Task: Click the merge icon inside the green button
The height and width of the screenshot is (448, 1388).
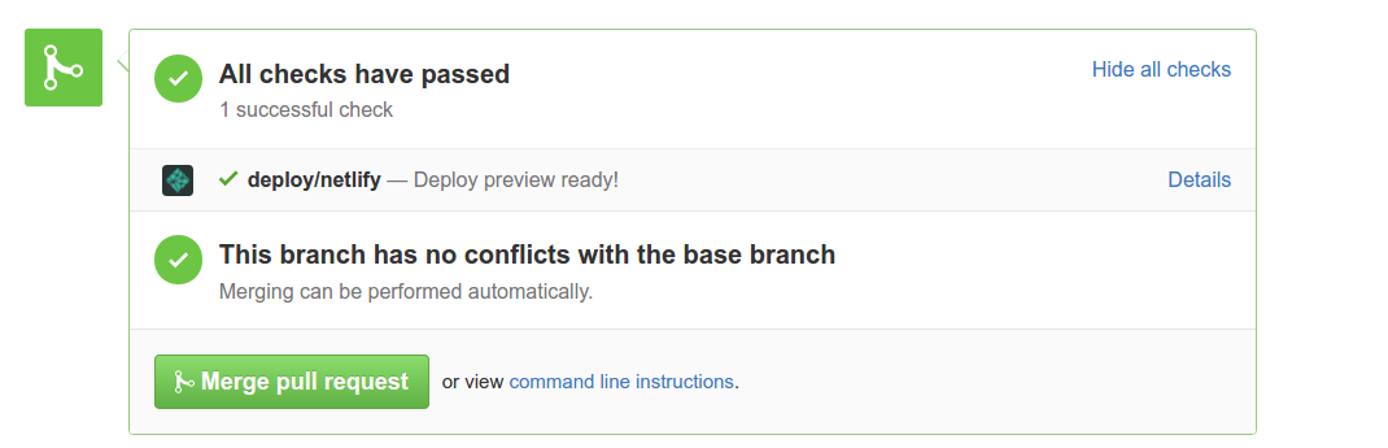Action: (x=184, y=382)
